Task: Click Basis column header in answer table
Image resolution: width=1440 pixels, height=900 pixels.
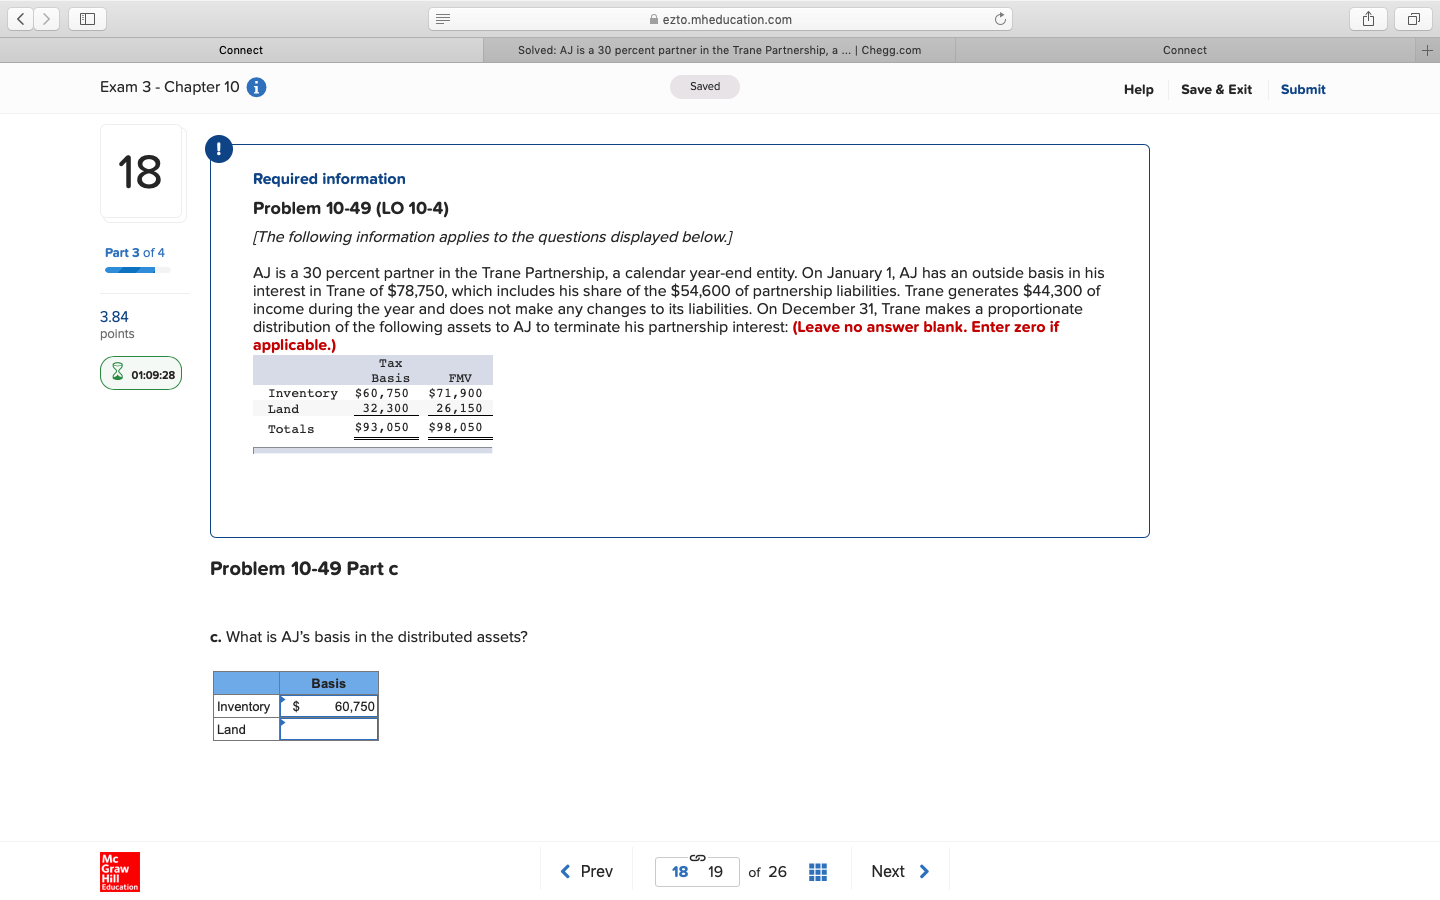Action: 329,683
